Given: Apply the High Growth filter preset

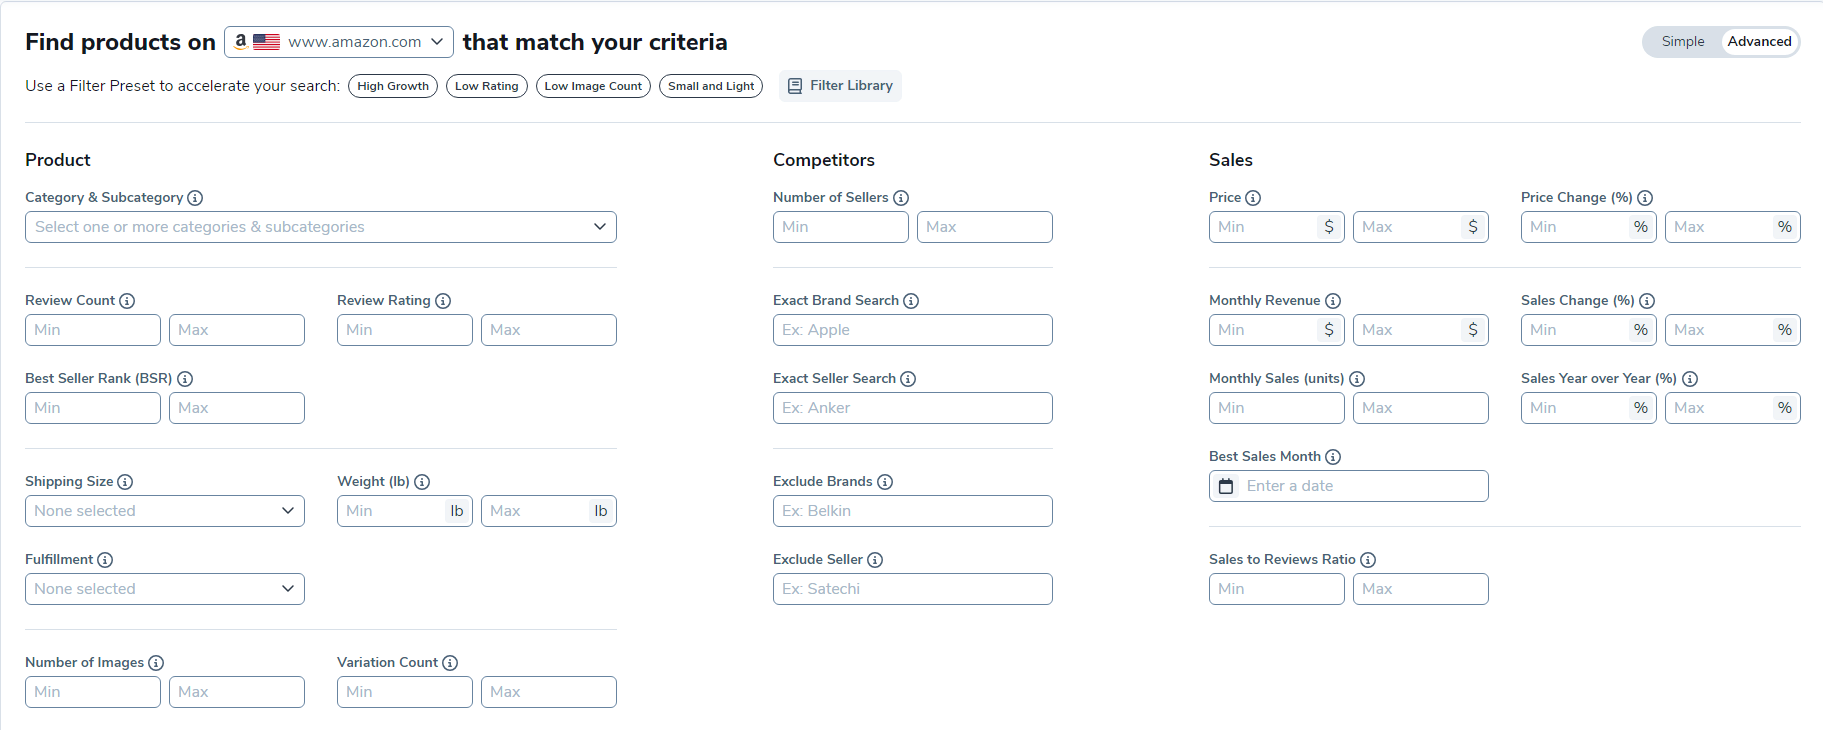Looking at the screenshot, I should 393,86.
